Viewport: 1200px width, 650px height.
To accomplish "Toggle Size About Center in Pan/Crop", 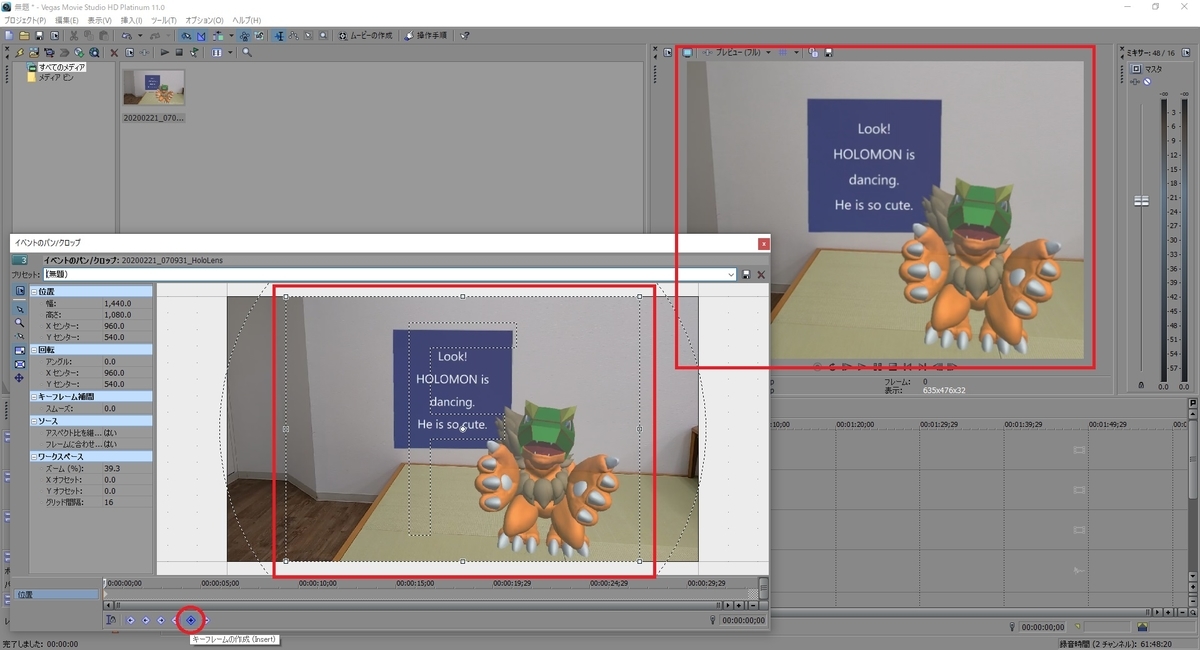I will click(x=19, y=364).
